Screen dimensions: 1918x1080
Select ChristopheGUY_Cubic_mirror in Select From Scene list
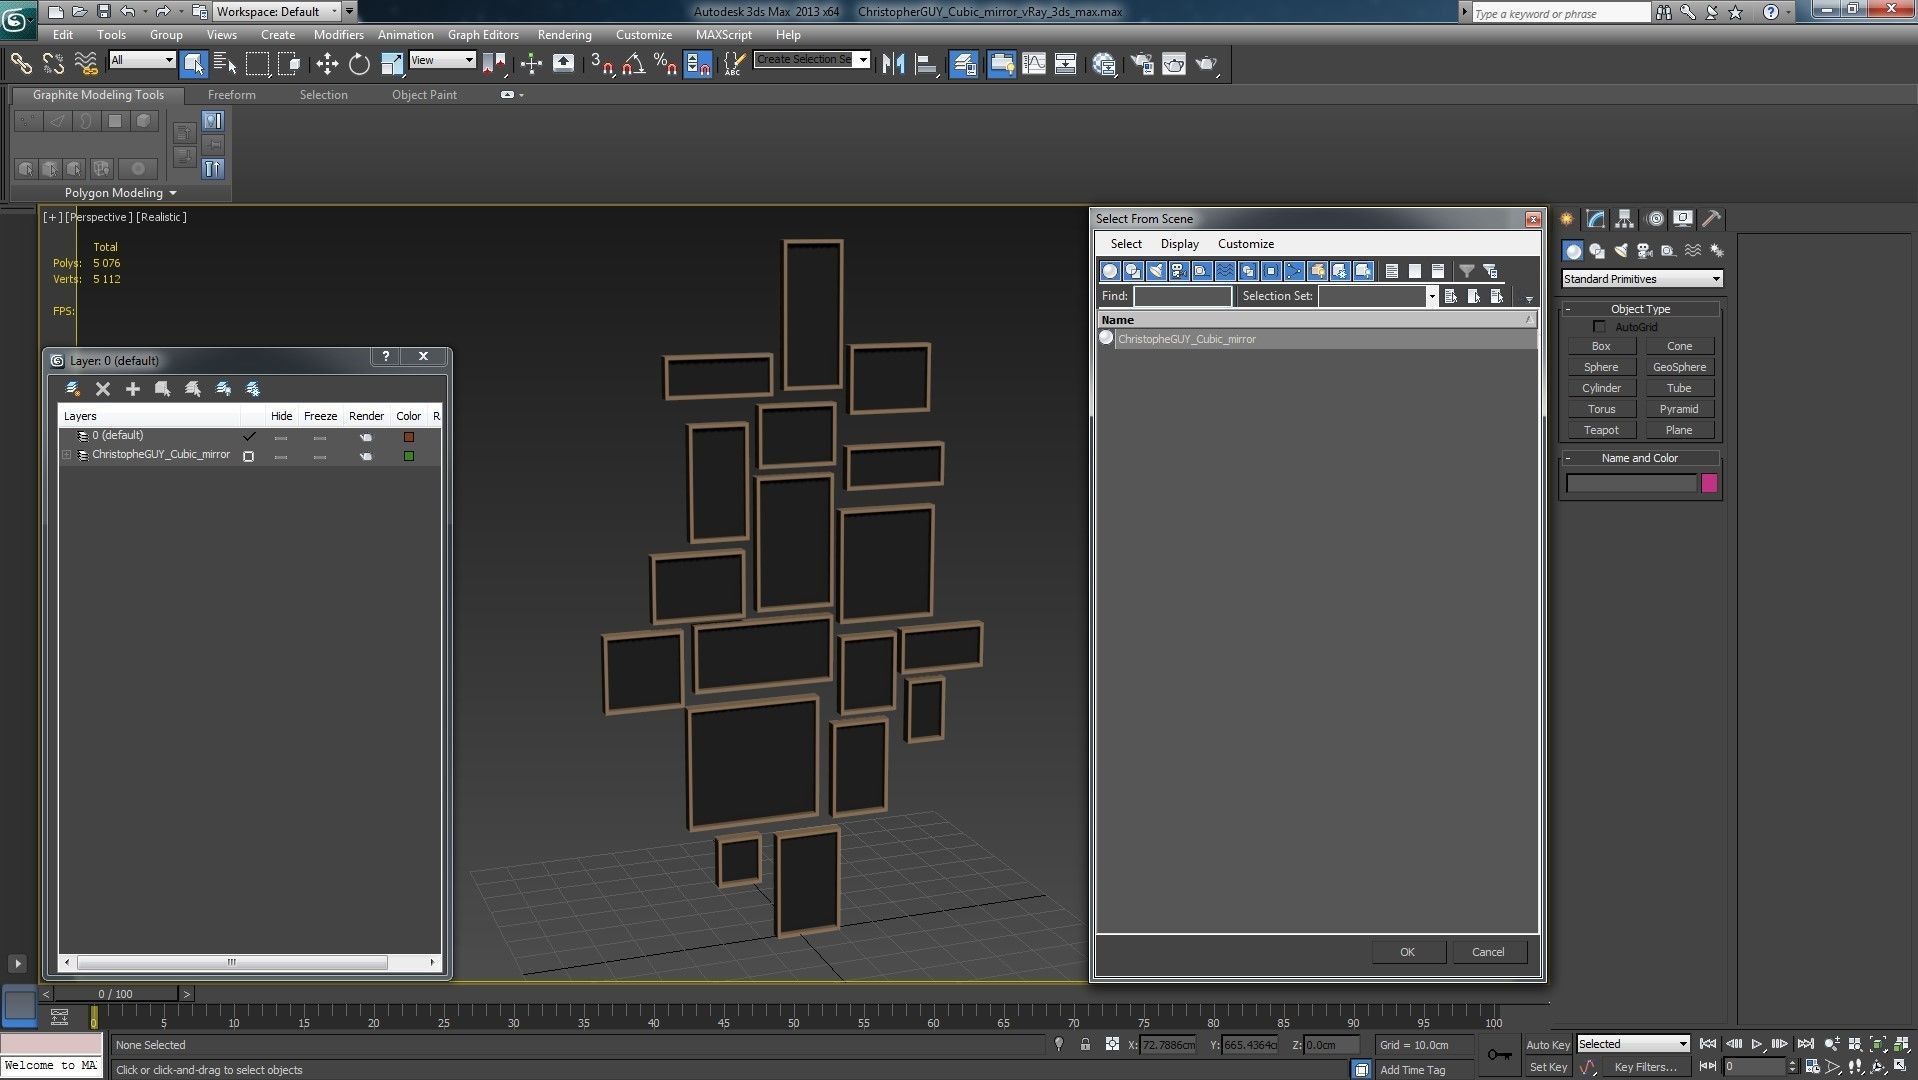click(x=1316, y=339)
